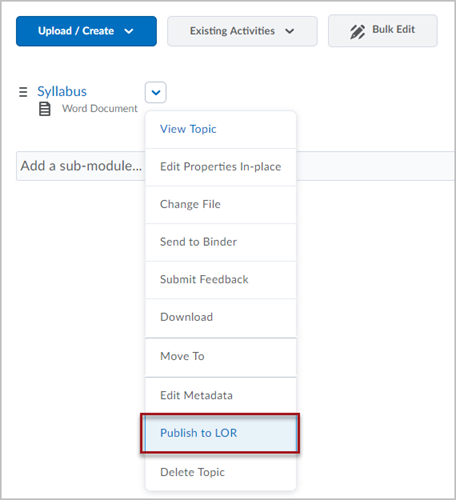This screenshot has height=500, width=456.
Task: Select the Change File option
Action: pyautogui.click(x=221, y=204)
